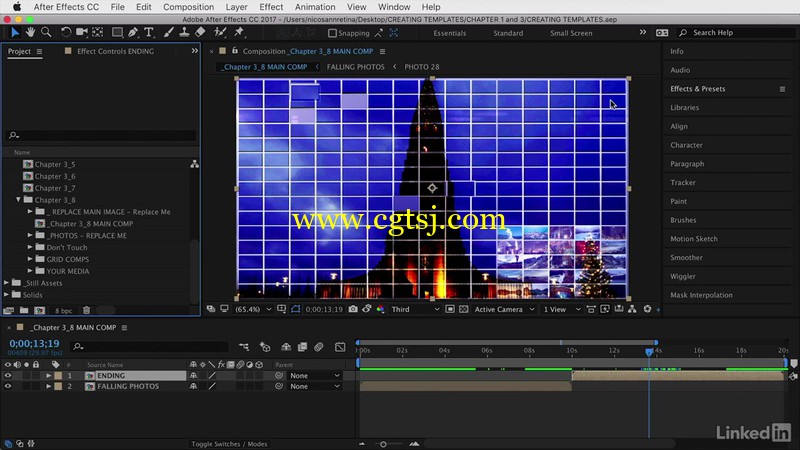Select the Essentials workspace
Image resolution: width=800 pixels, height=450 pixels.
[x=449, y=33]
